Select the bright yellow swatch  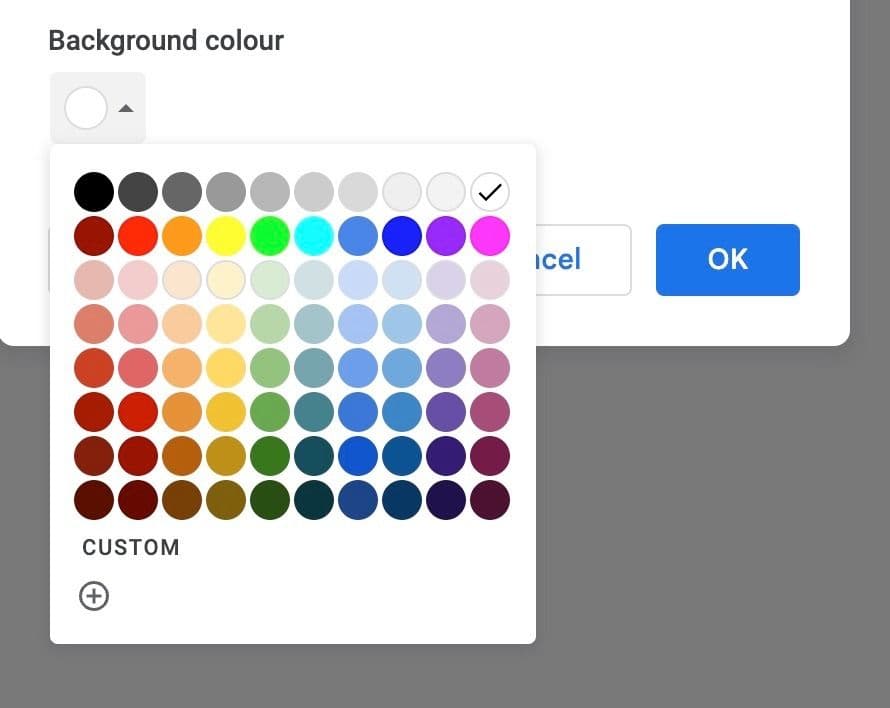226,236
